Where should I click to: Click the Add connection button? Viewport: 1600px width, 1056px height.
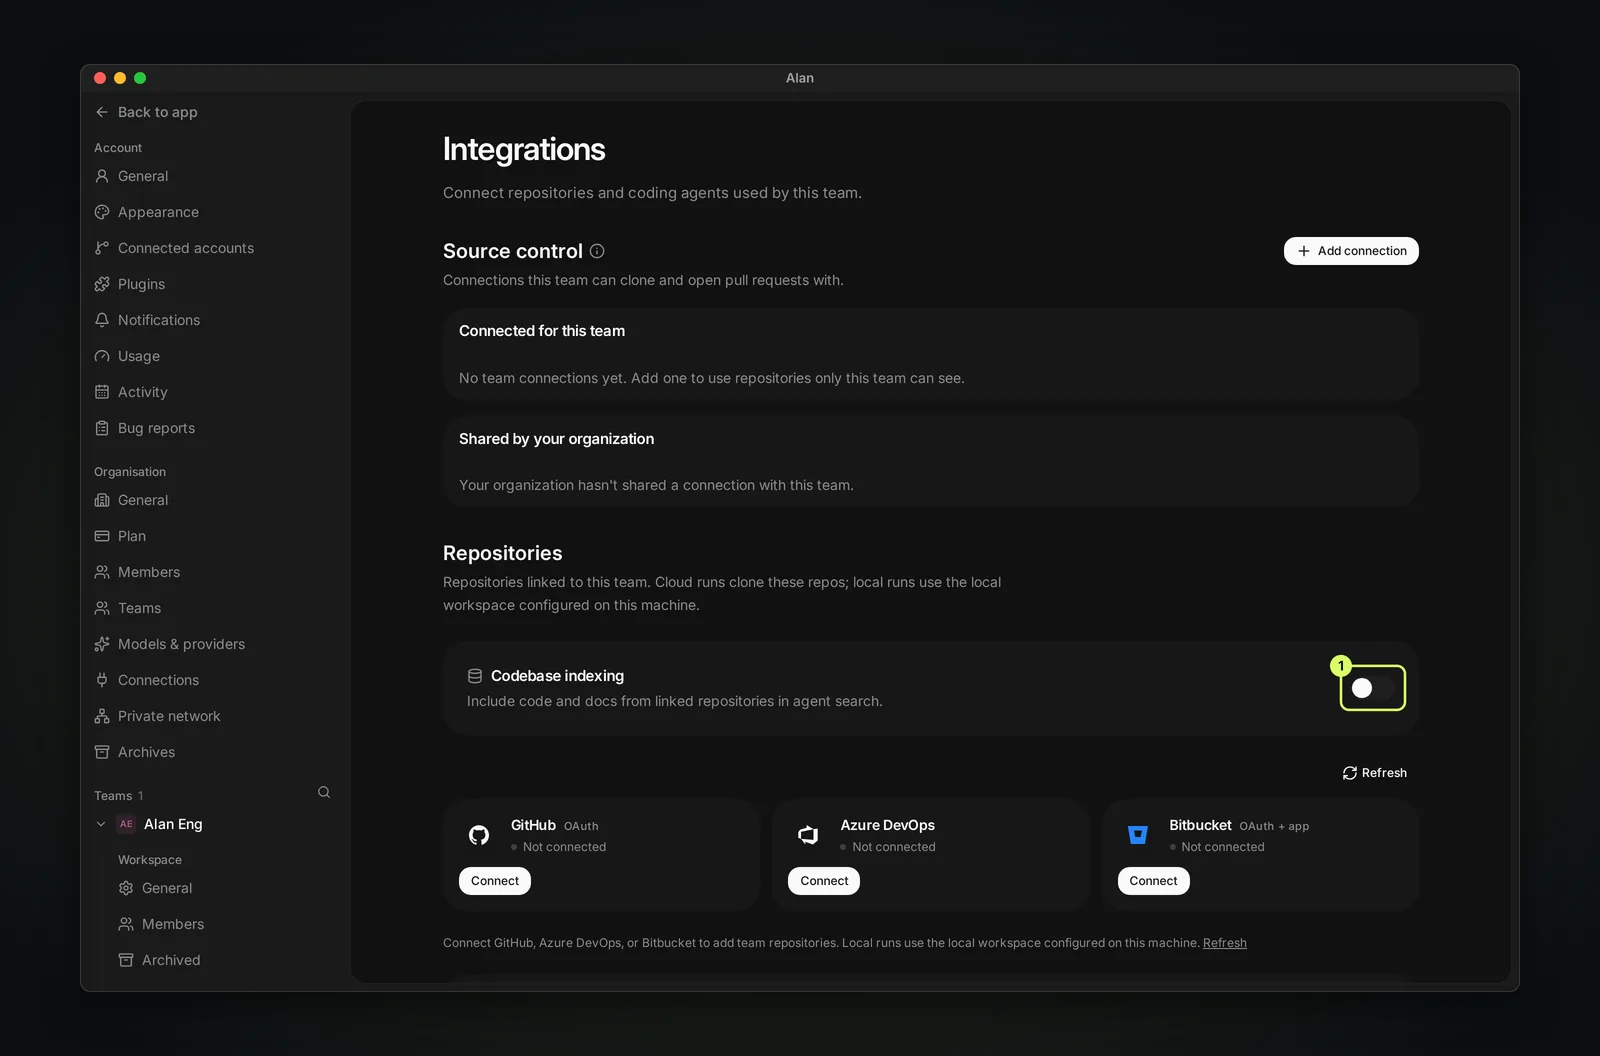click(1351, 251)
